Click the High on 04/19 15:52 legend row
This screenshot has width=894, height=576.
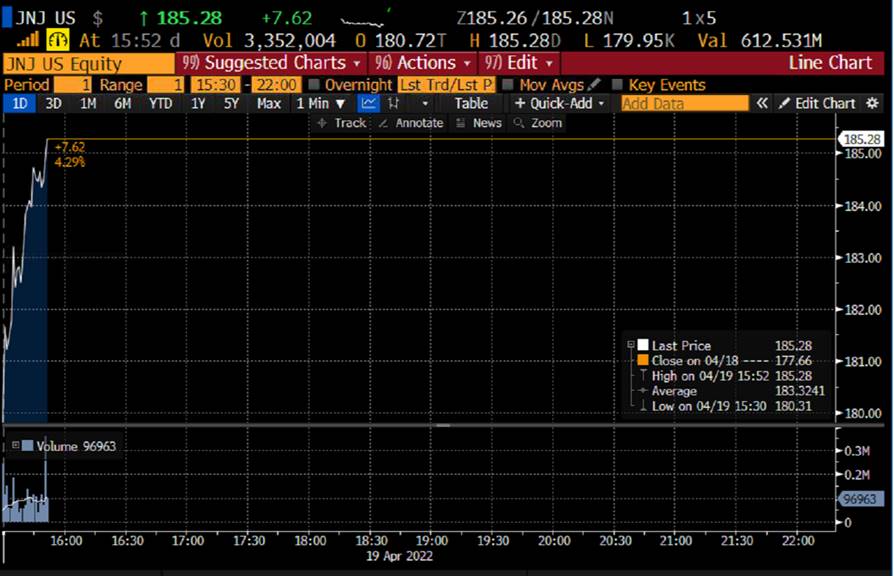(x=727, y=375)
